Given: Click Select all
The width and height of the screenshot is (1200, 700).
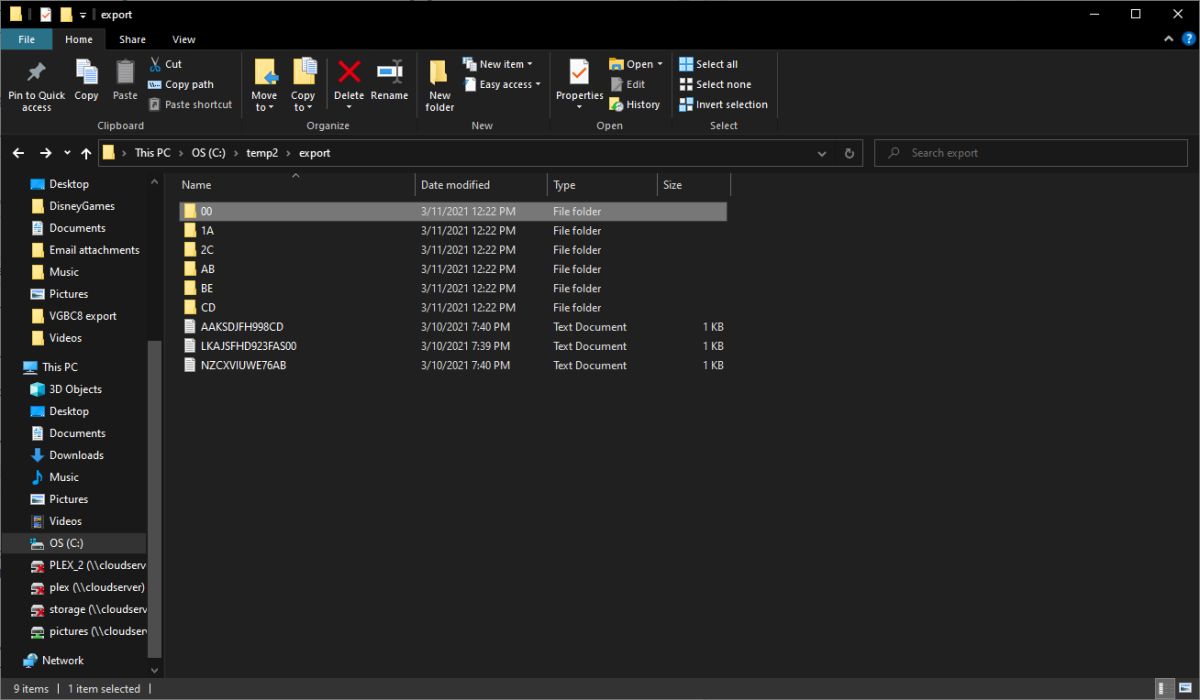Looking at the screenshot, I should coord(708,64).
